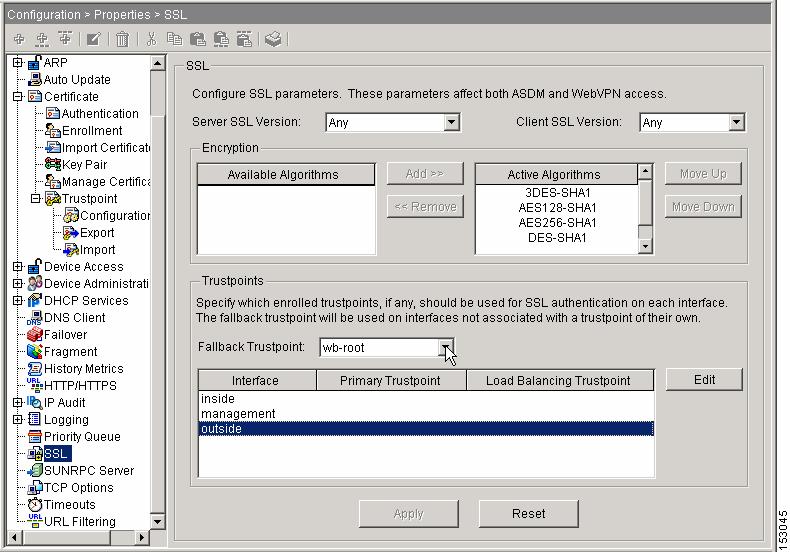This screenshot has height=552, width=790.
Task: Click the Delete trash can toolbar icon
Action: point(122,39)
